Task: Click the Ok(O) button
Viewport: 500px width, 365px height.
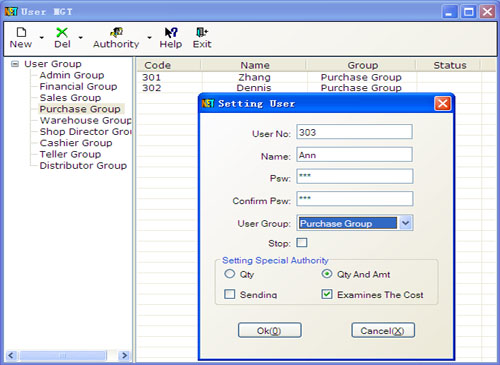Action: [x=270, y=330]
